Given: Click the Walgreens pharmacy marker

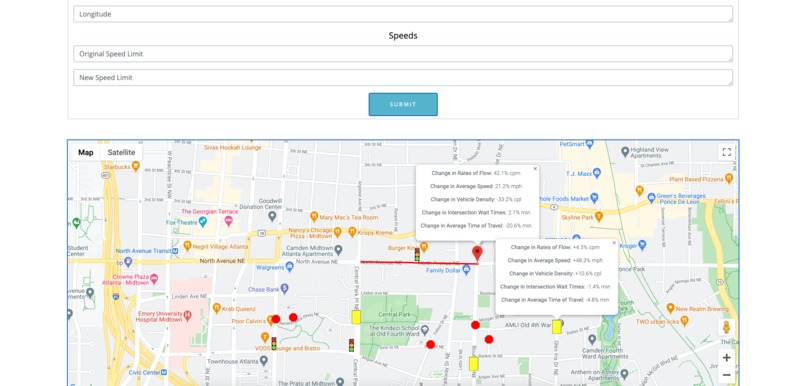Looking at the screenshot, I should (x=289, y=267).
